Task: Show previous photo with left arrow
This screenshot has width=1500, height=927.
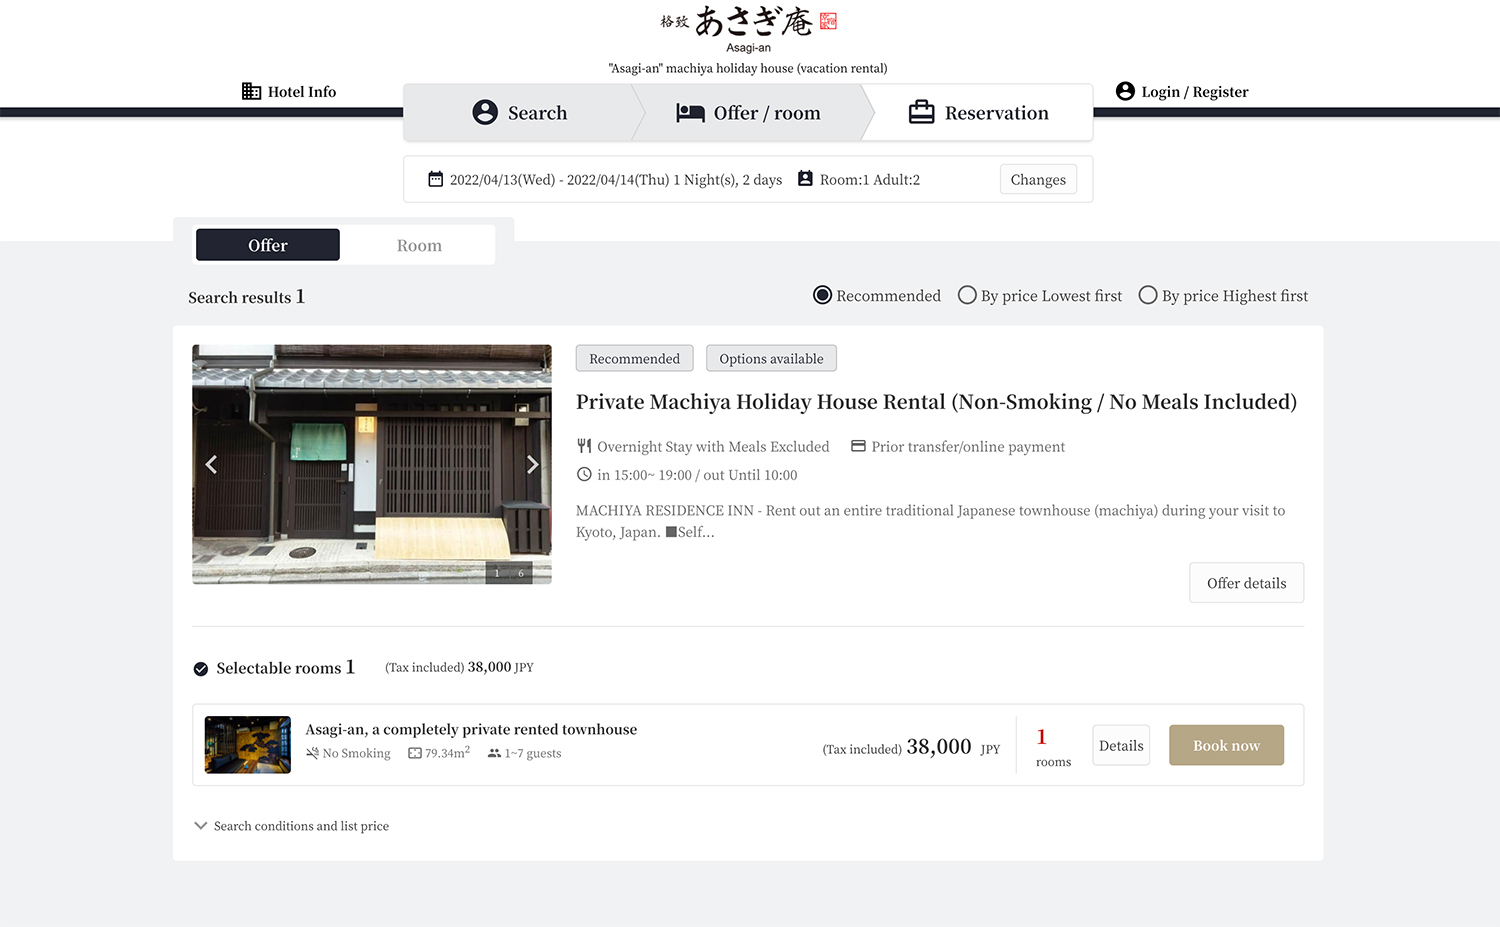Action: [x=211, y=464]
